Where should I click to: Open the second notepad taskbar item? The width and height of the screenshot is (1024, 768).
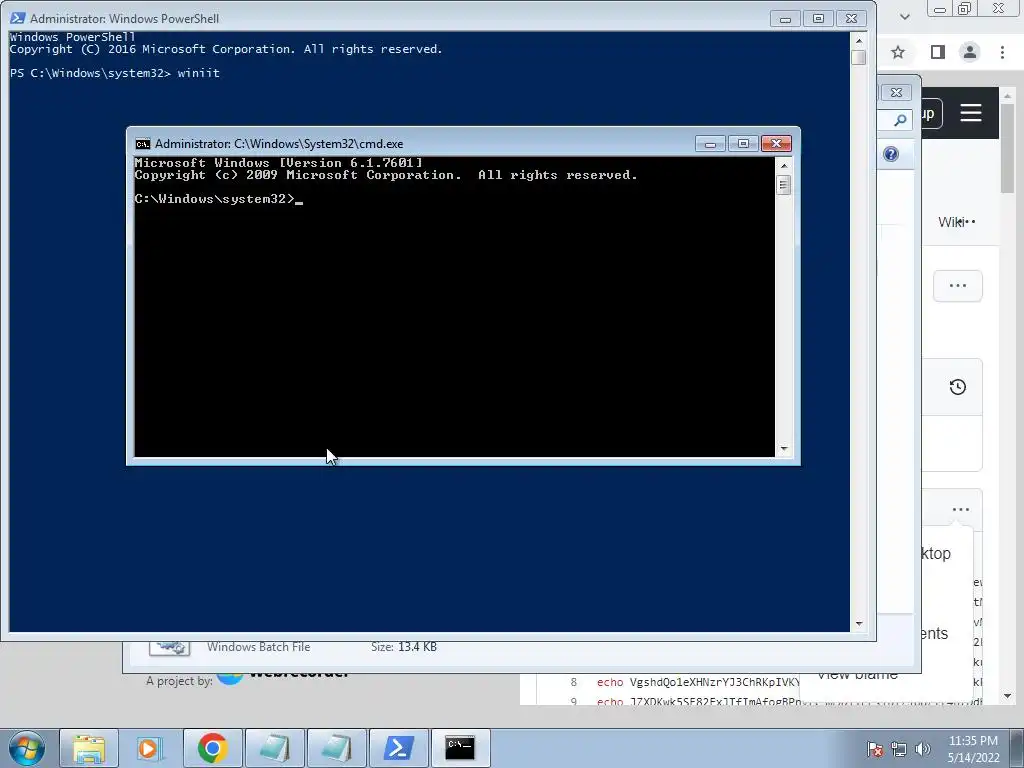pos(336,748)
